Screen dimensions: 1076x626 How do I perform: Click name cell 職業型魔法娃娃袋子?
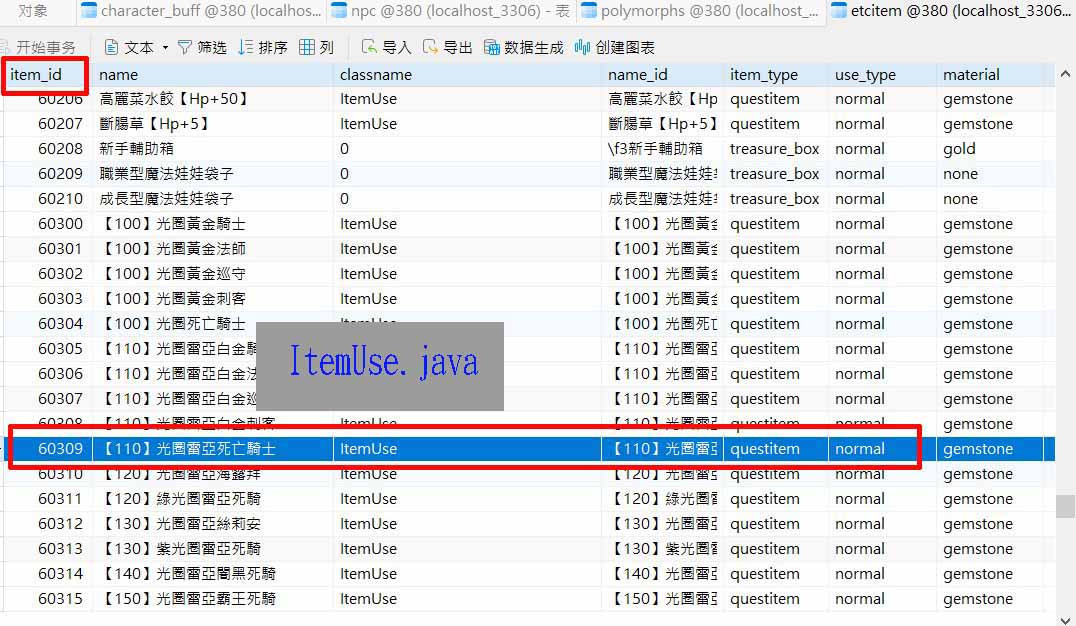tap(166, 174)
